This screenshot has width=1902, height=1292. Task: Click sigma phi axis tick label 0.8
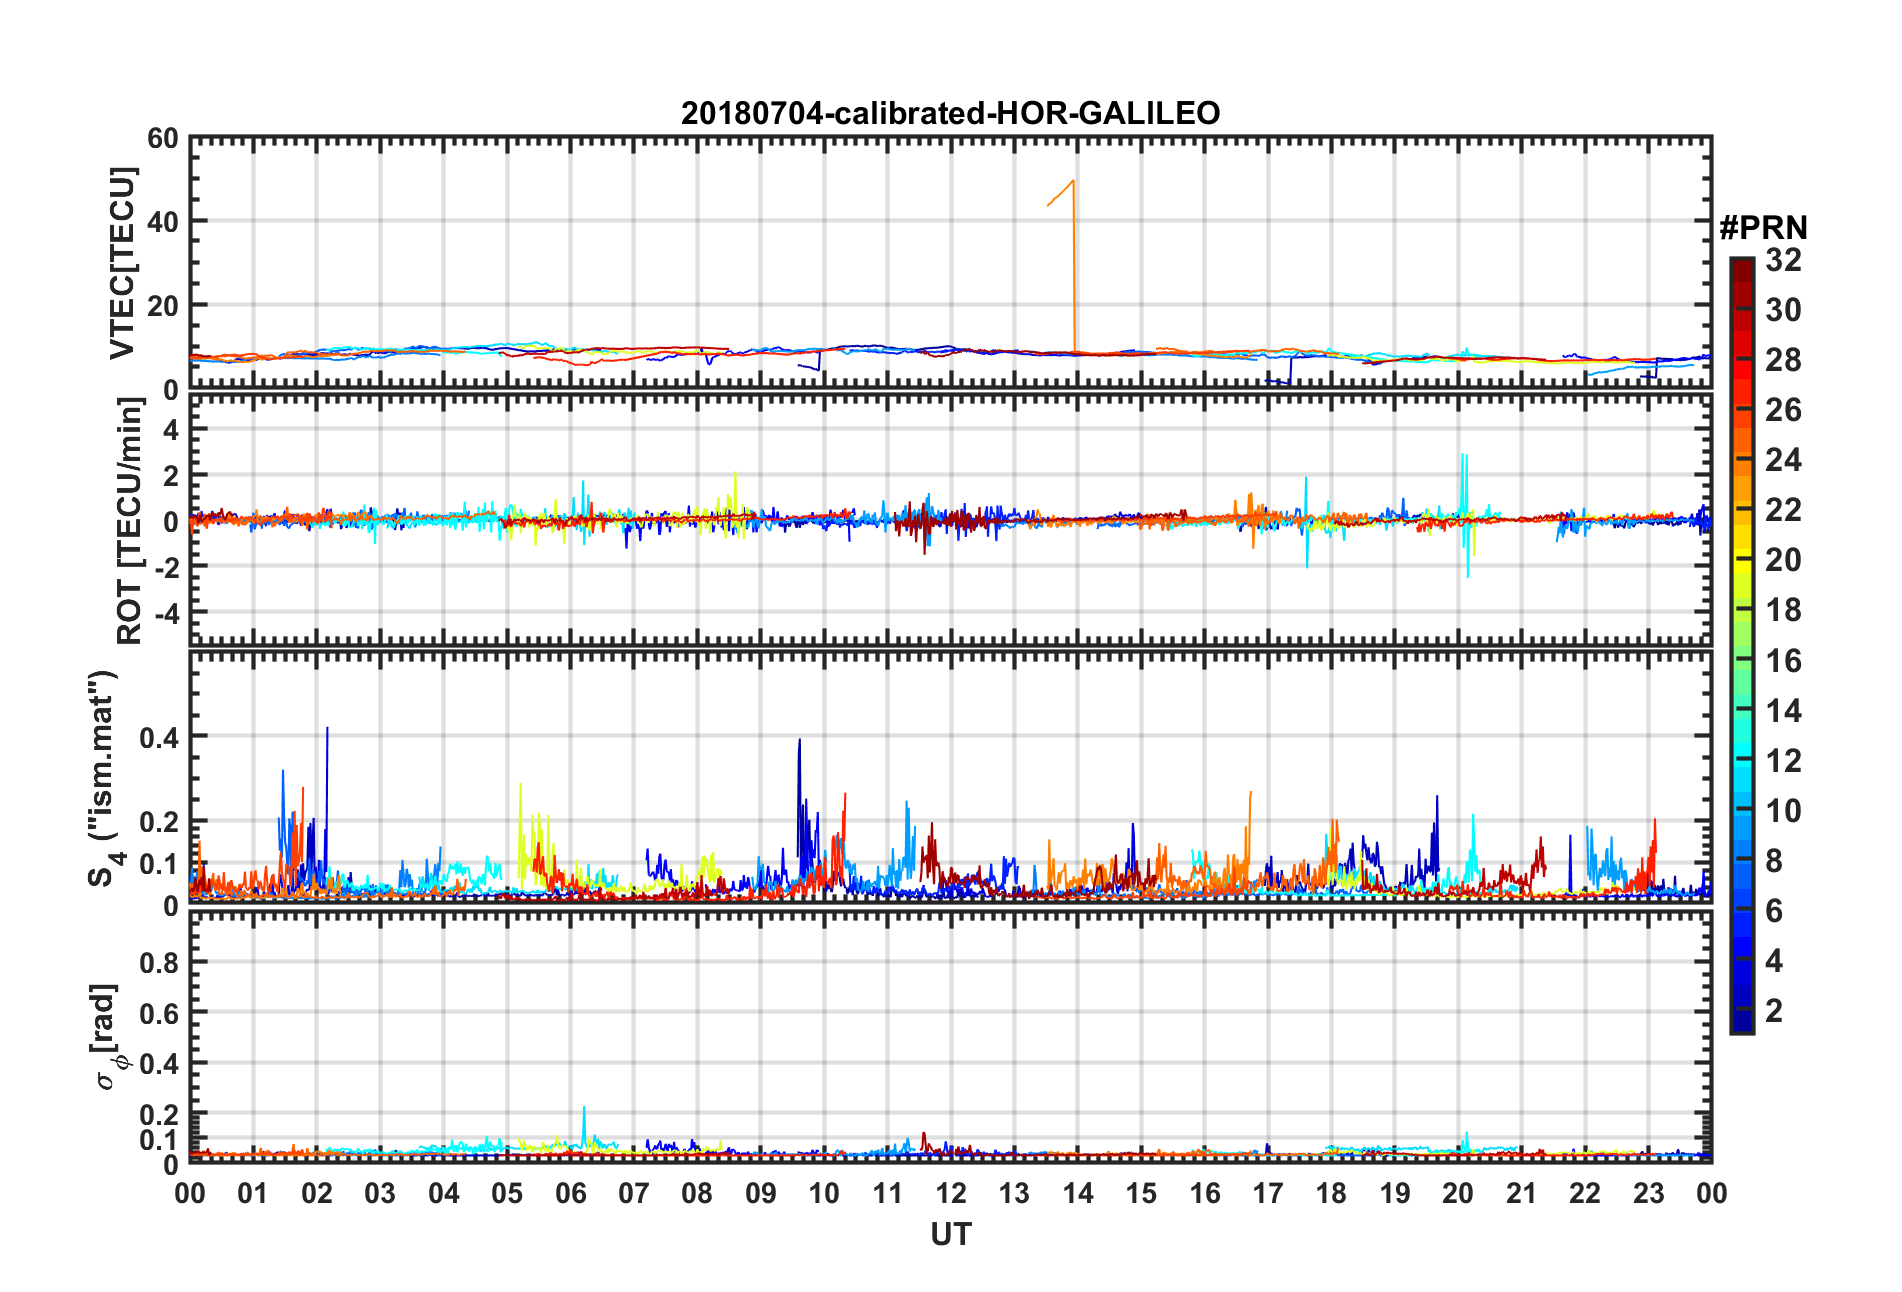[x=159, y=963]
